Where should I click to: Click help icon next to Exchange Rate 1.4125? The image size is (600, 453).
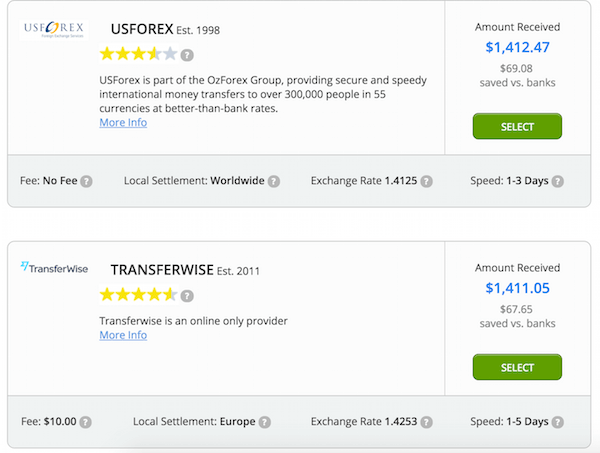[x=426, y=181]
